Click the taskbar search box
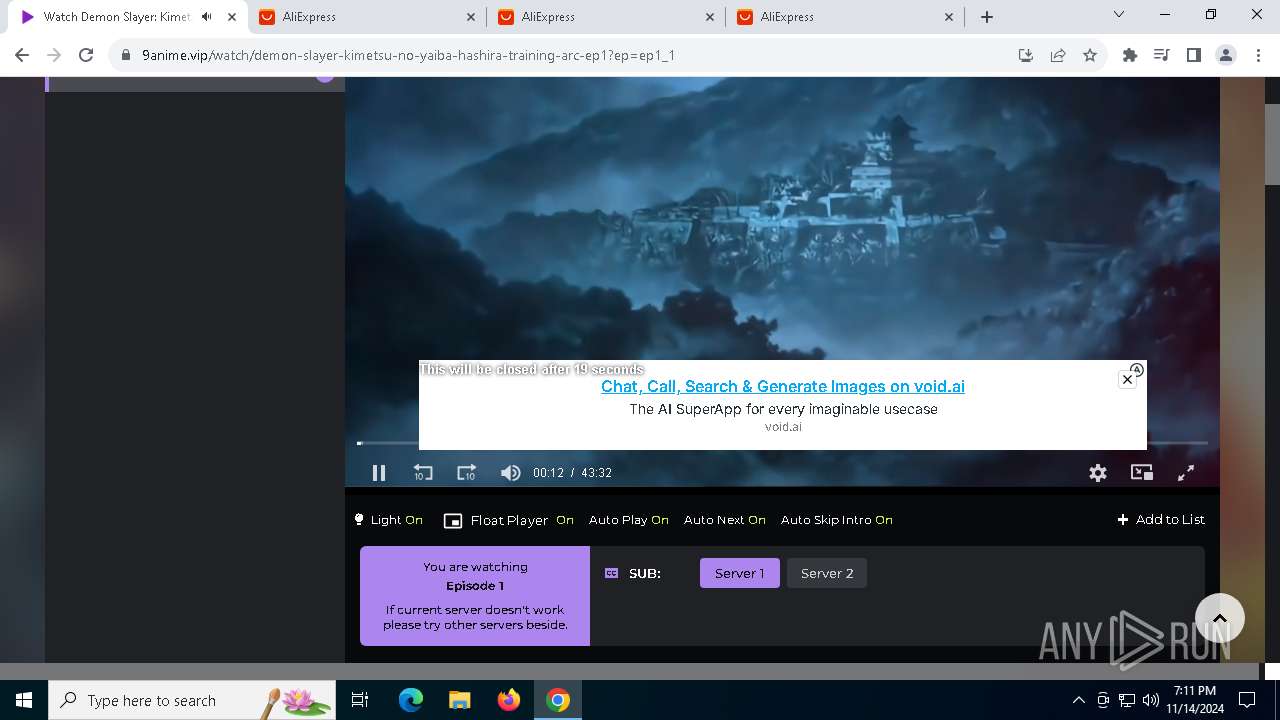Image resolution: width=1280 pixels, height=720 pixels. pos(192,700)
